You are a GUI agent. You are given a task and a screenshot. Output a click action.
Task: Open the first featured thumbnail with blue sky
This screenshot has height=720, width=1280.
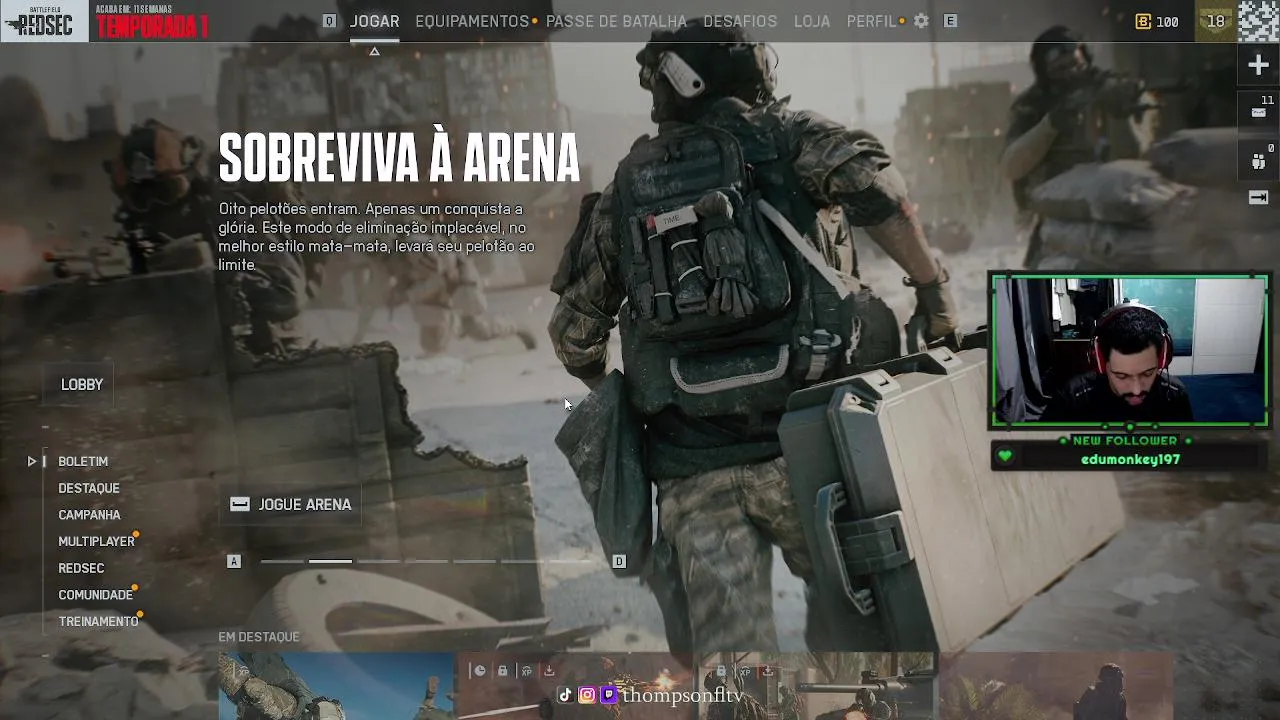click(337, 686)
